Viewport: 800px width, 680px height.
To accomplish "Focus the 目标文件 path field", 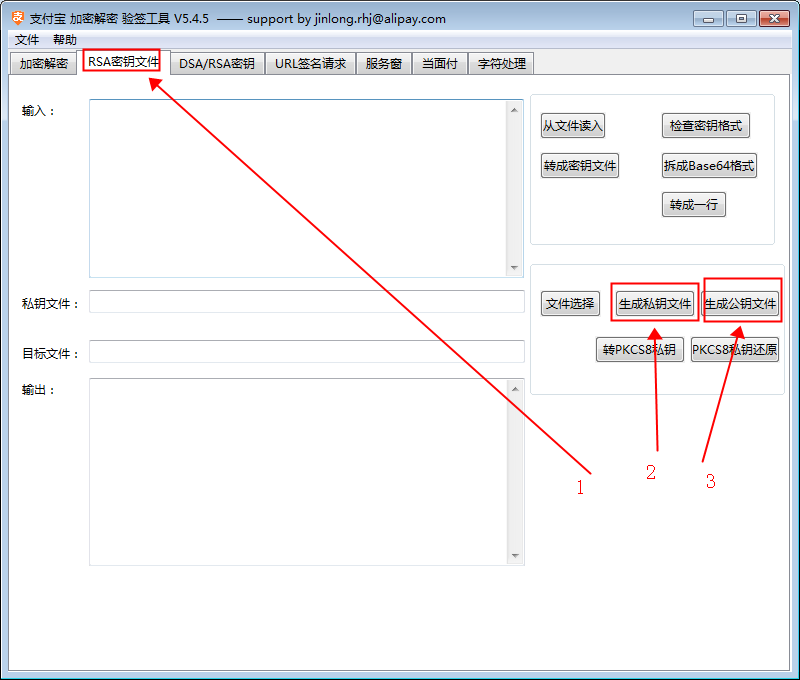I will click(307, 351).
